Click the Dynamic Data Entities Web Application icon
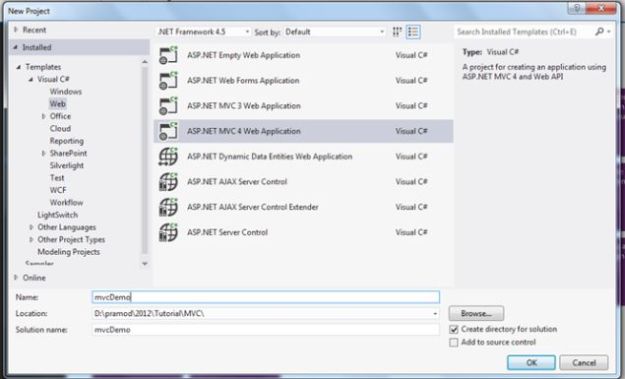625x379 pixels. click(x=168, y=157)
